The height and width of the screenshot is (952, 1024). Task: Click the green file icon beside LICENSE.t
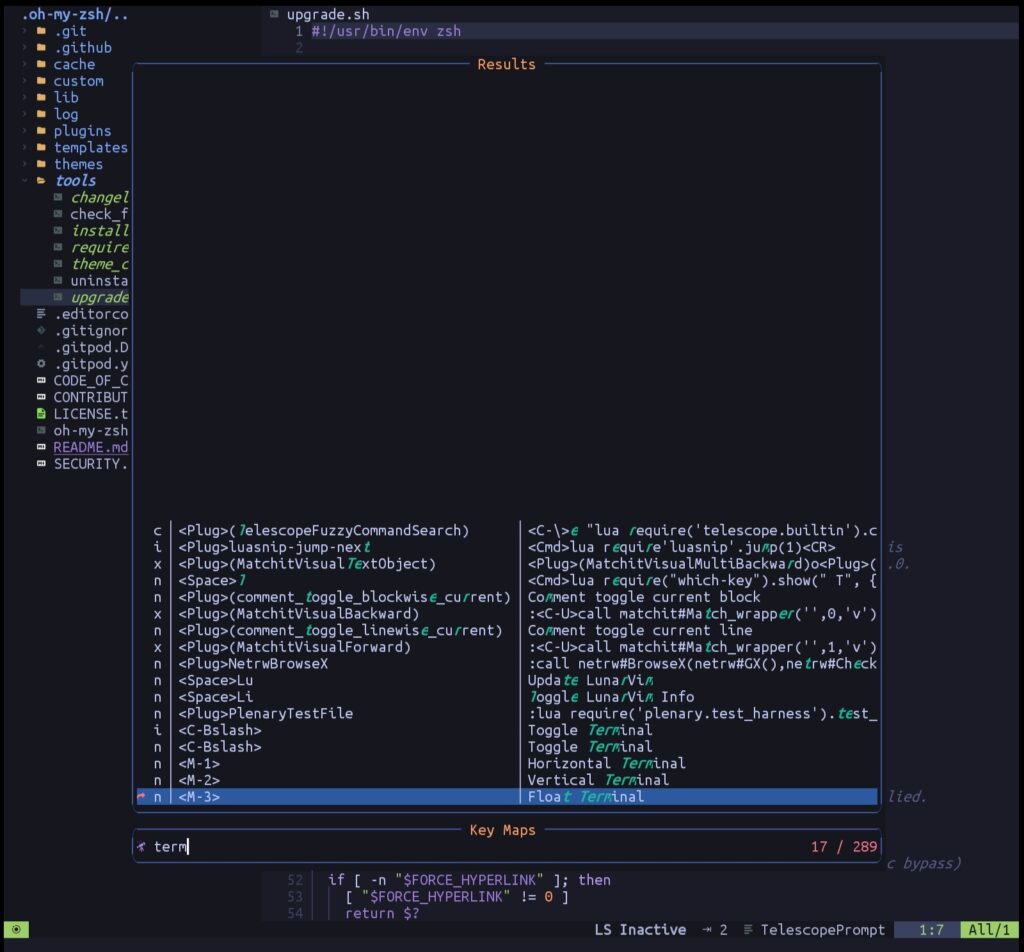point(40,414)
